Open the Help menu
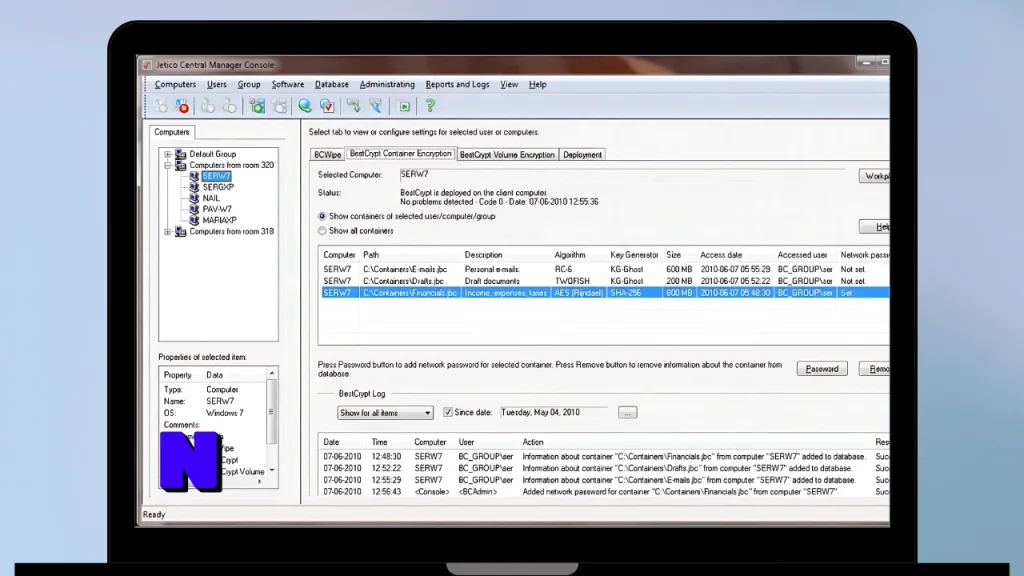This screenshot has height=576, width=1024. (x=537, y=84)
